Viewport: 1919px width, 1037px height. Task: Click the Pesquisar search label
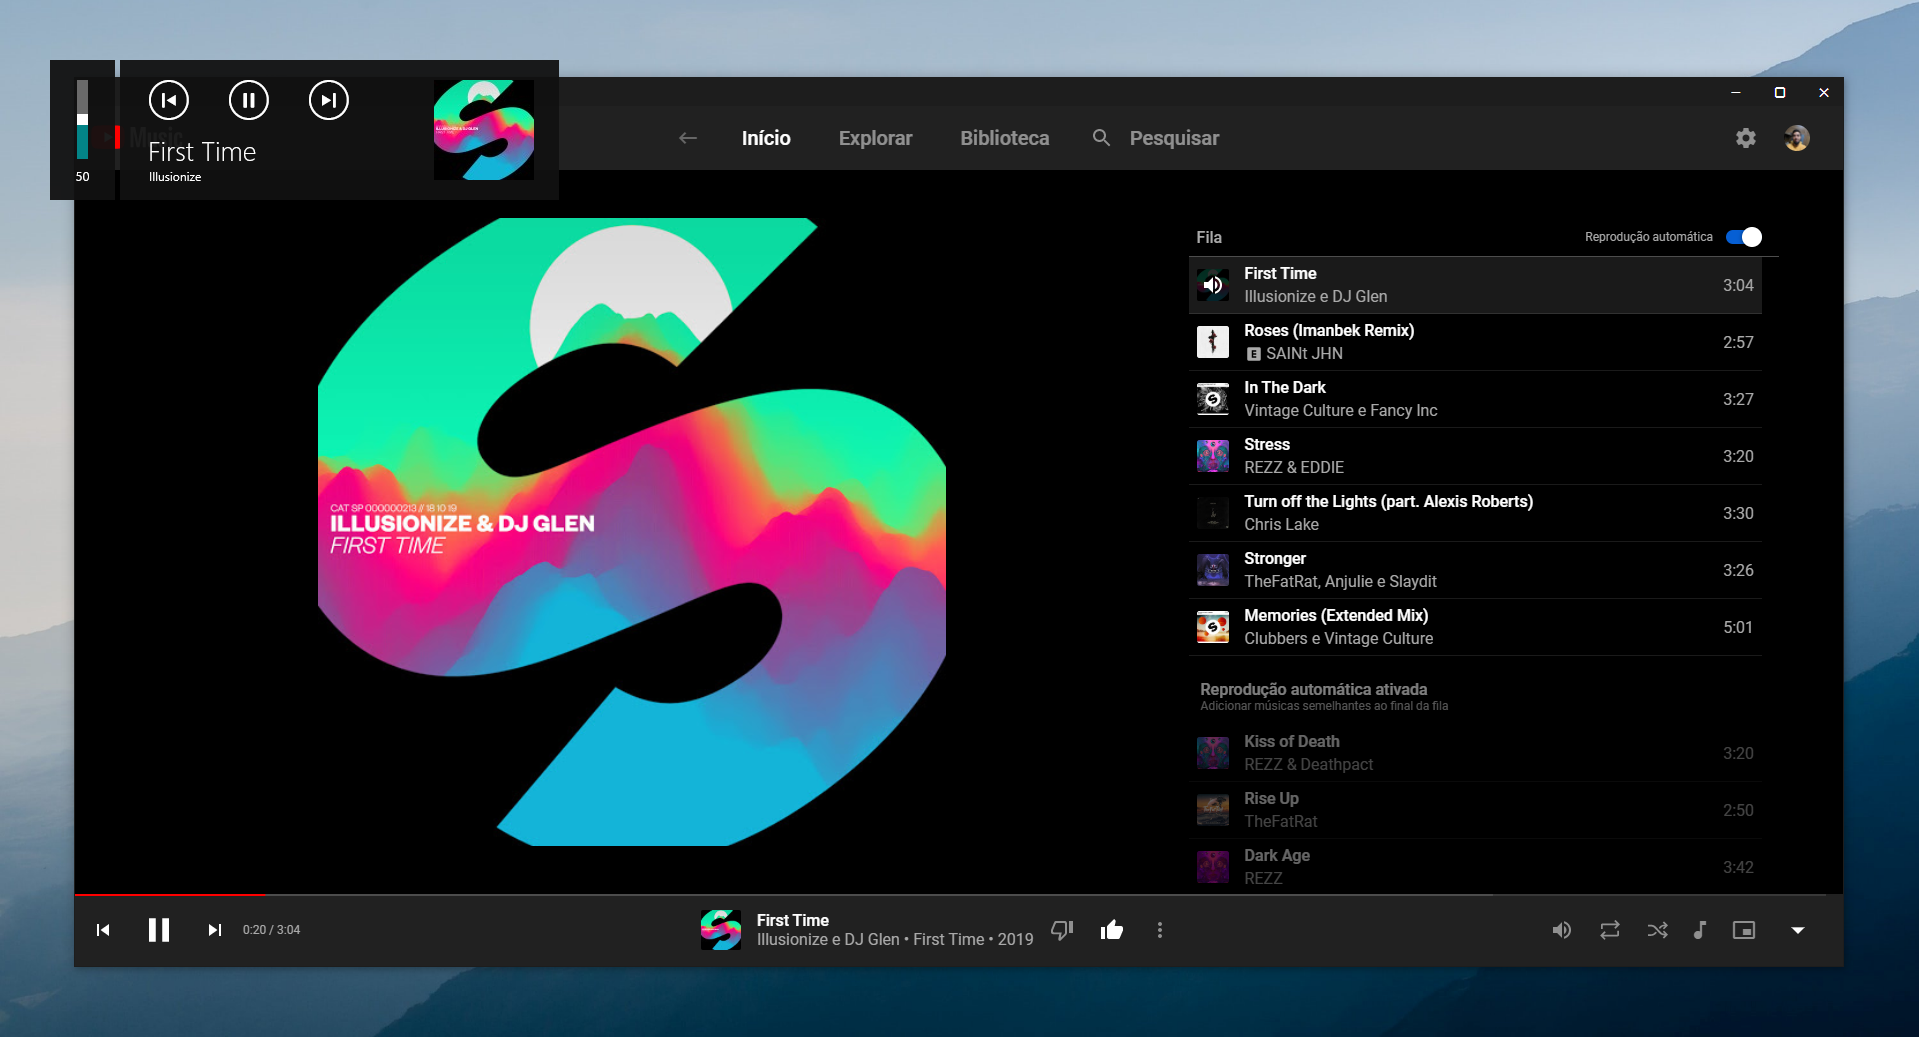tap(1174, 138)
